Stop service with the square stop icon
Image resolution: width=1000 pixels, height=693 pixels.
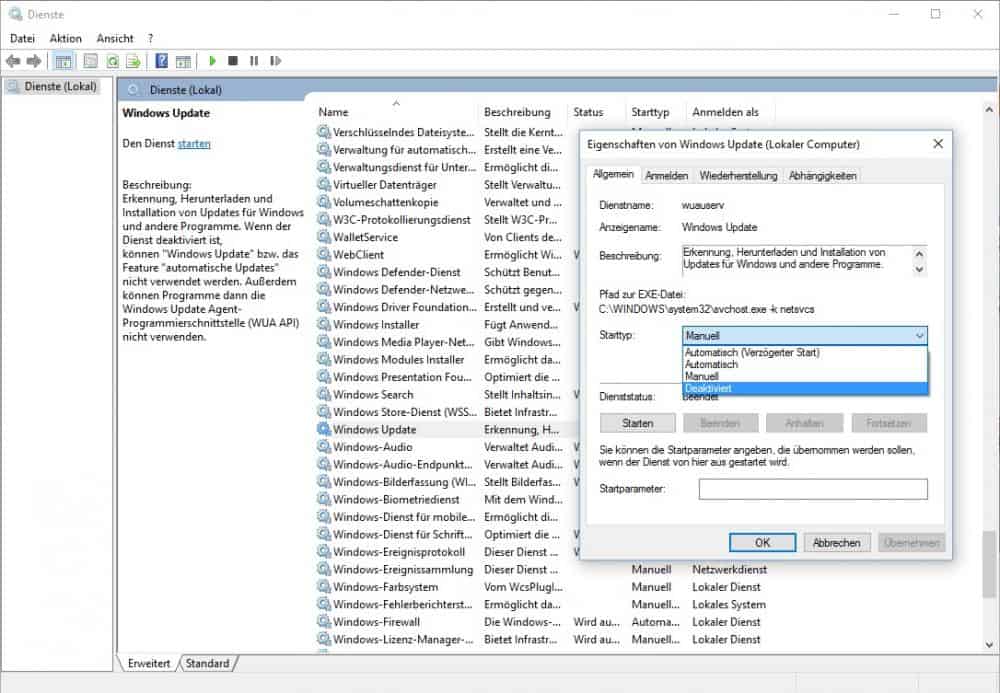[233, 61]
